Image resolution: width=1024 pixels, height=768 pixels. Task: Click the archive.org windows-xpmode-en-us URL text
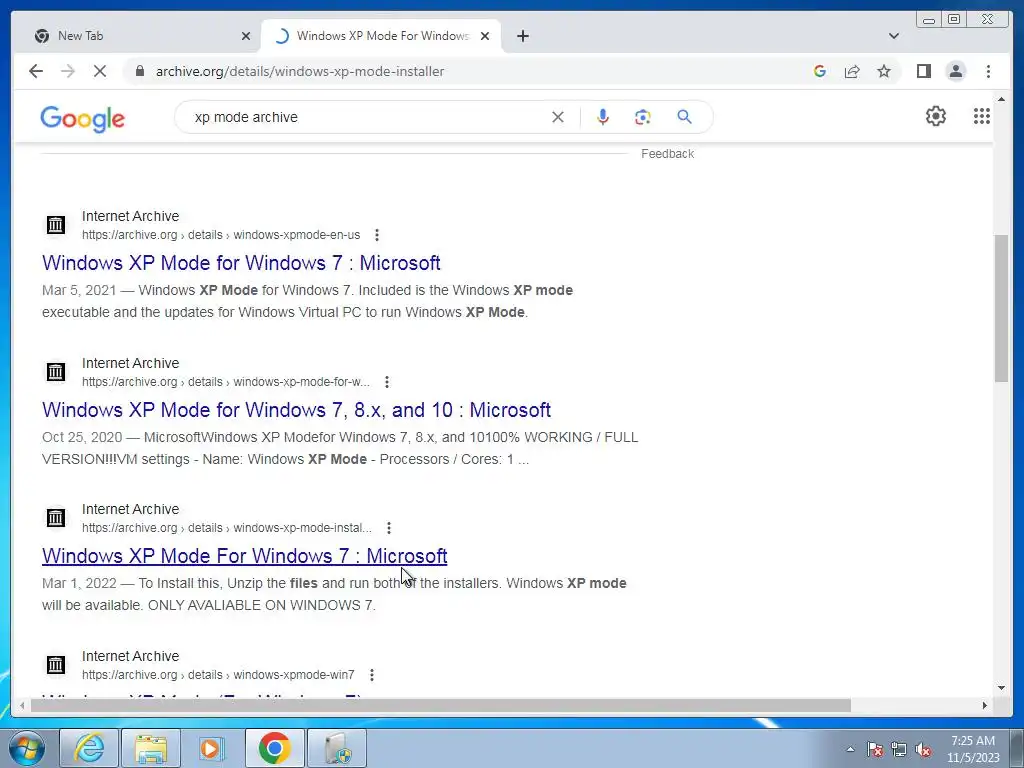[x=221, y=234]
